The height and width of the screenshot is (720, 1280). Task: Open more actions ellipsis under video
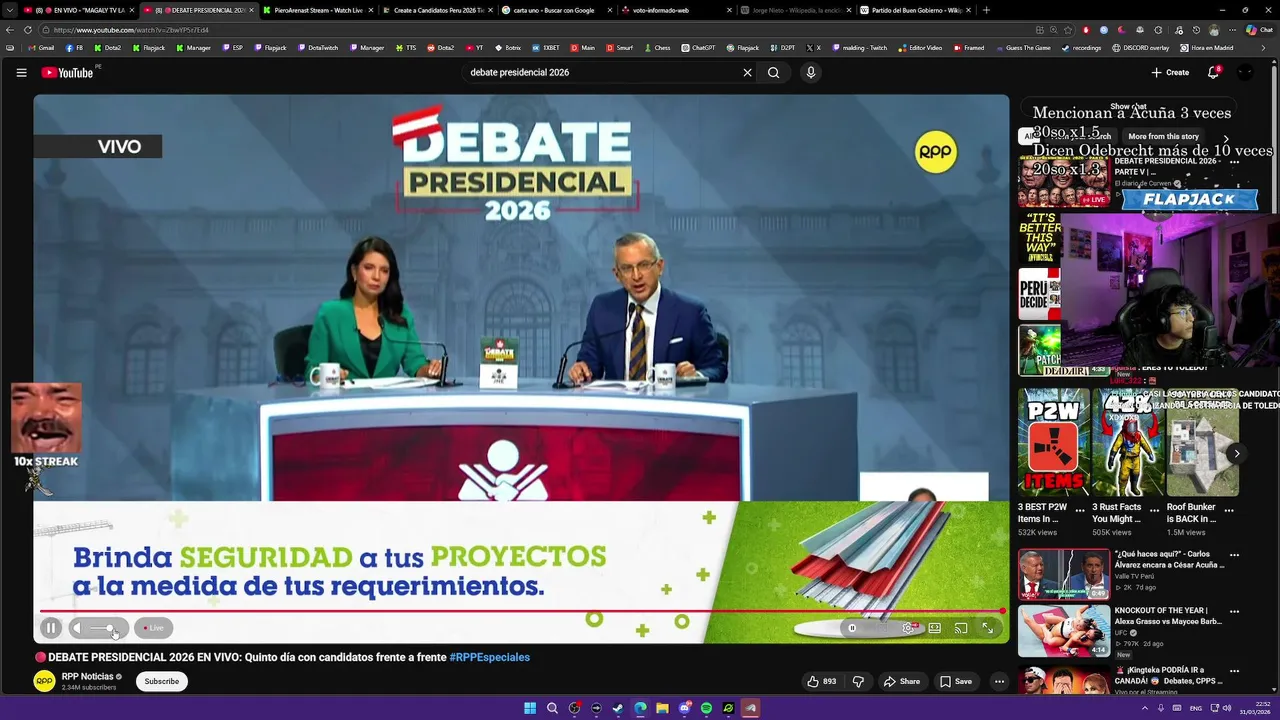999,681
